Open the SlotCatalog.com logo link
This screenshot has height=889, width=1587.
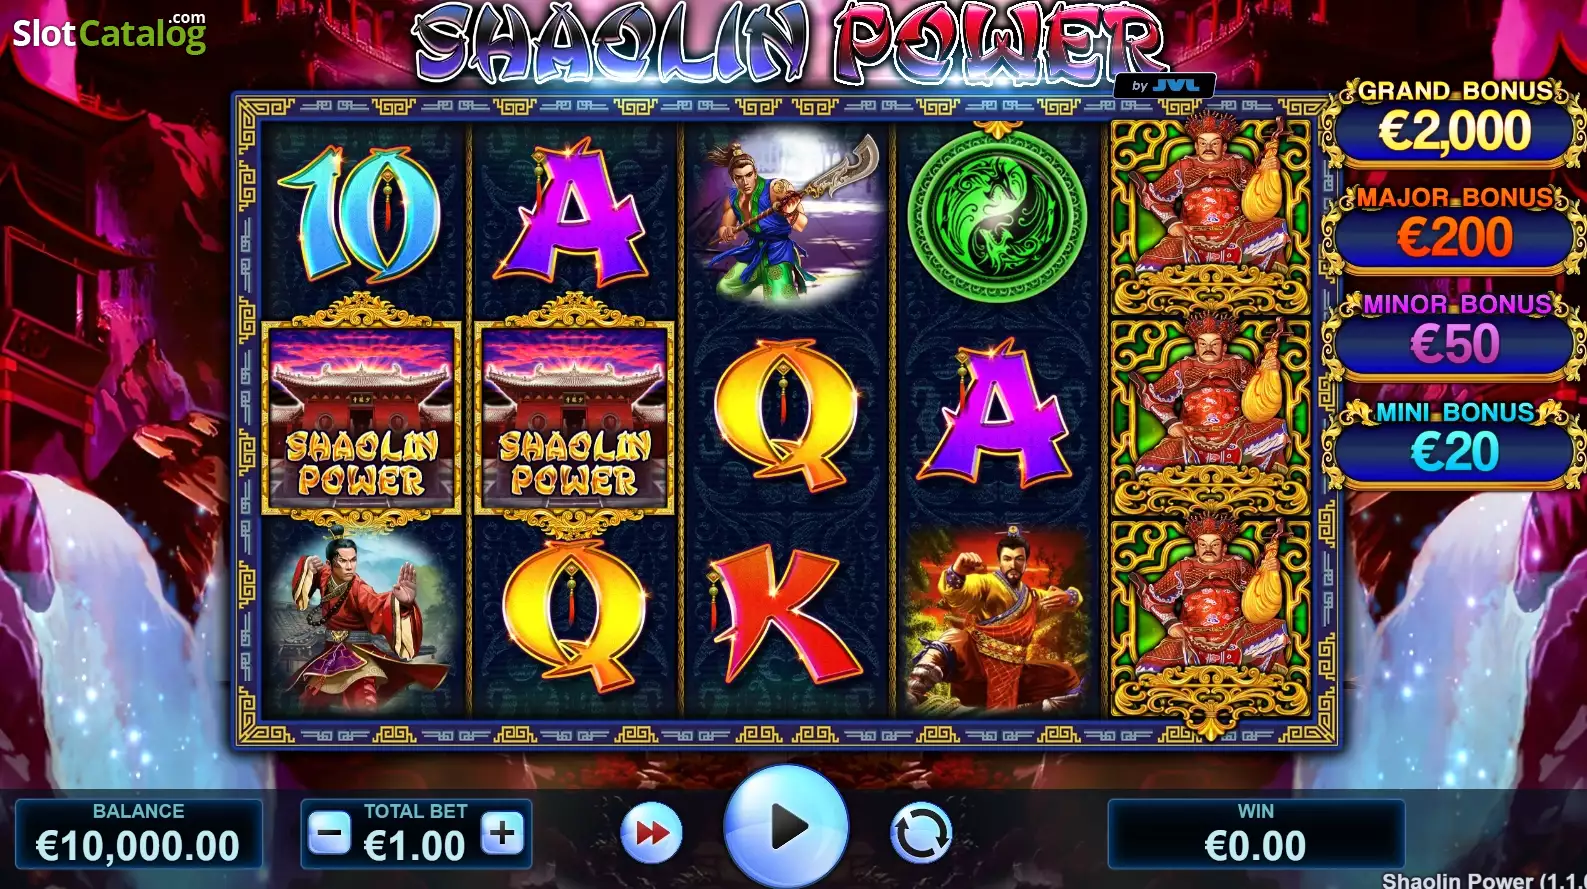tap(109, 33)
